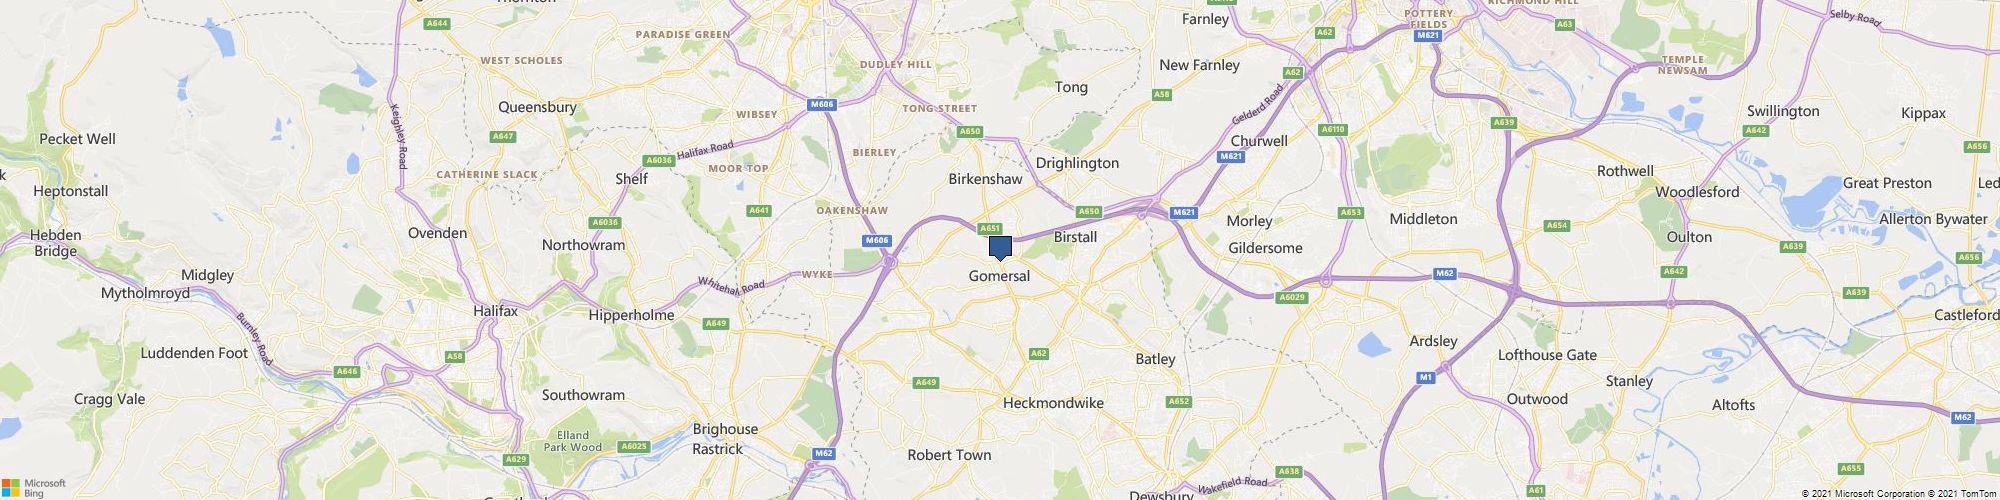
Task: Click the A58 badge near Halifax
Action: (x=456, y=356)
